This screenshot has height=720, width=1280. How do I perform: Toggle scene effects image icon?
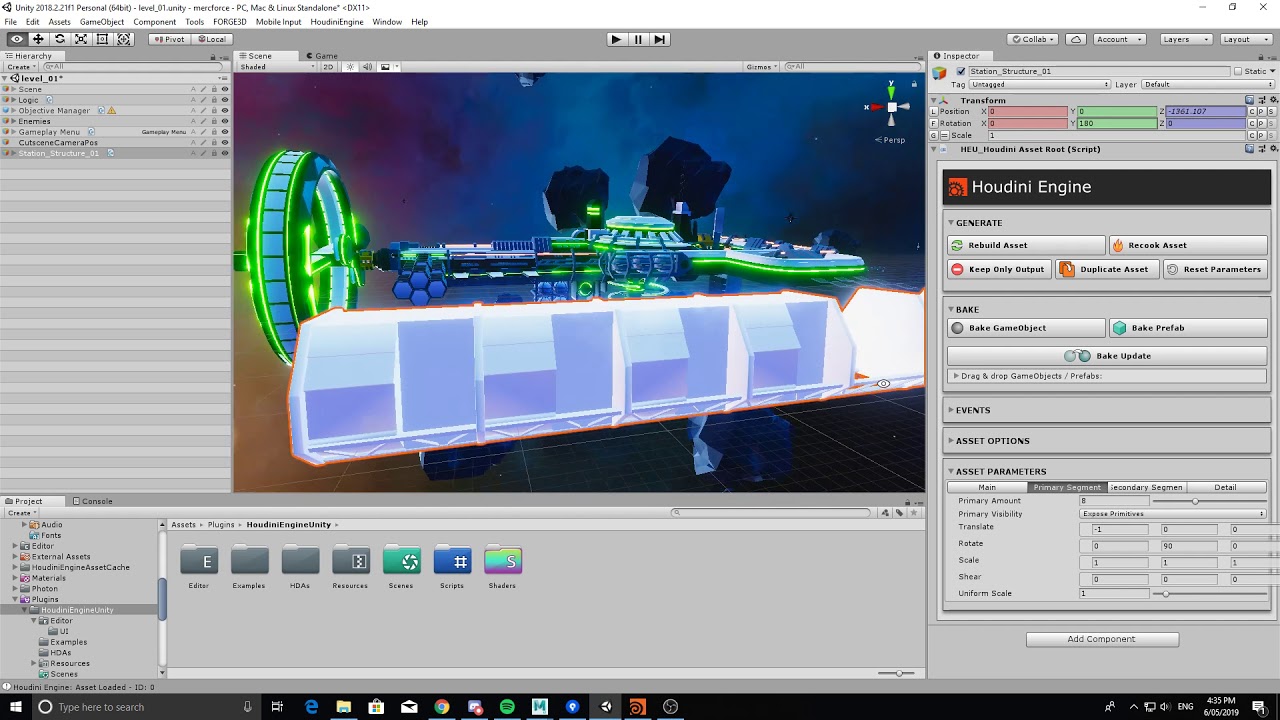(x=385, y=67)
